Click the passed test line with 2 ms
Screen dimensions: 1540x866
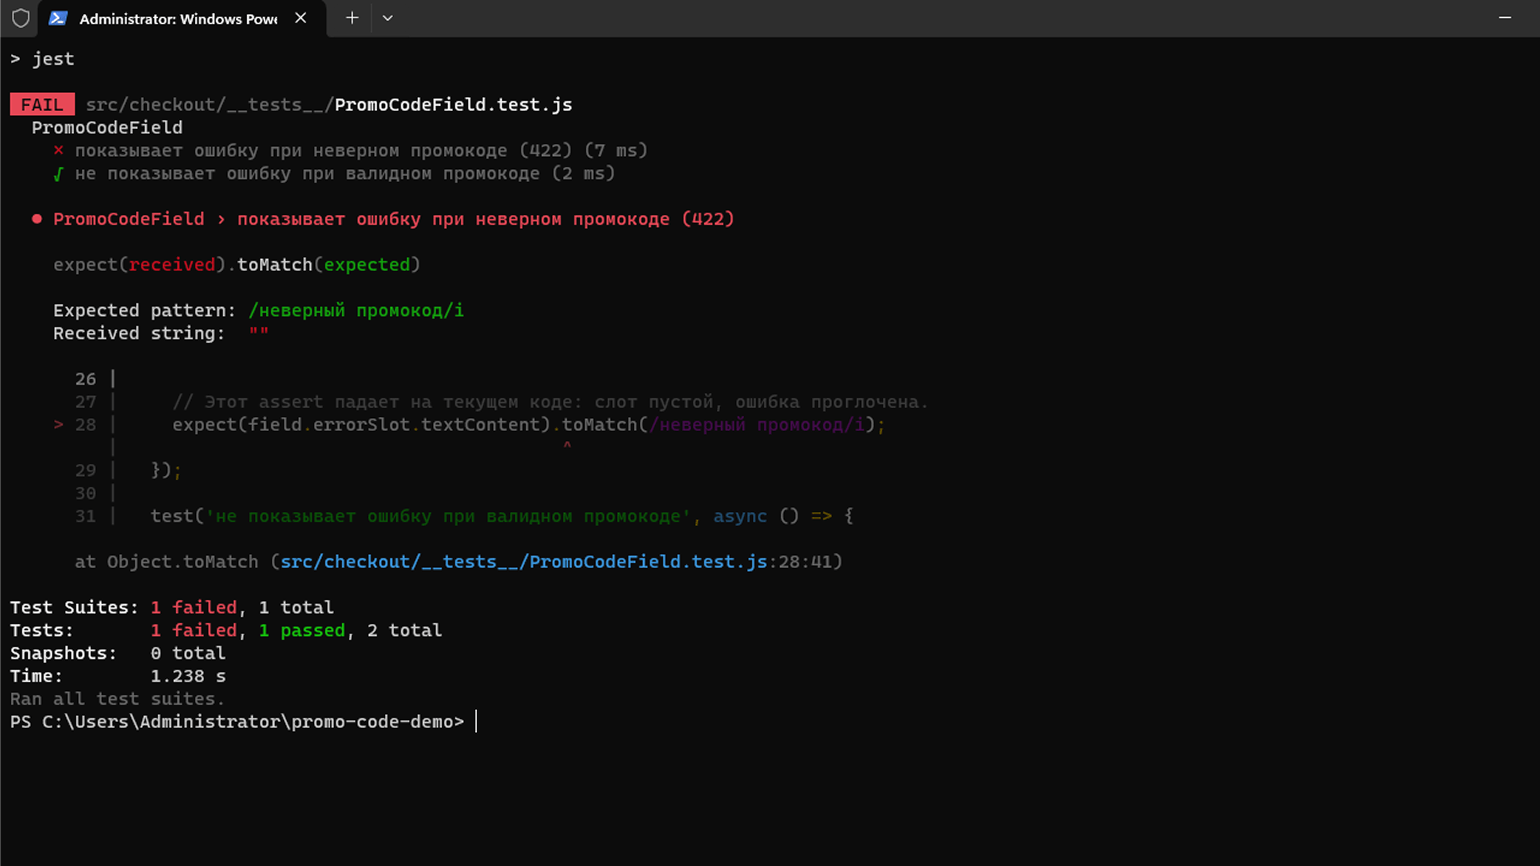334,173
